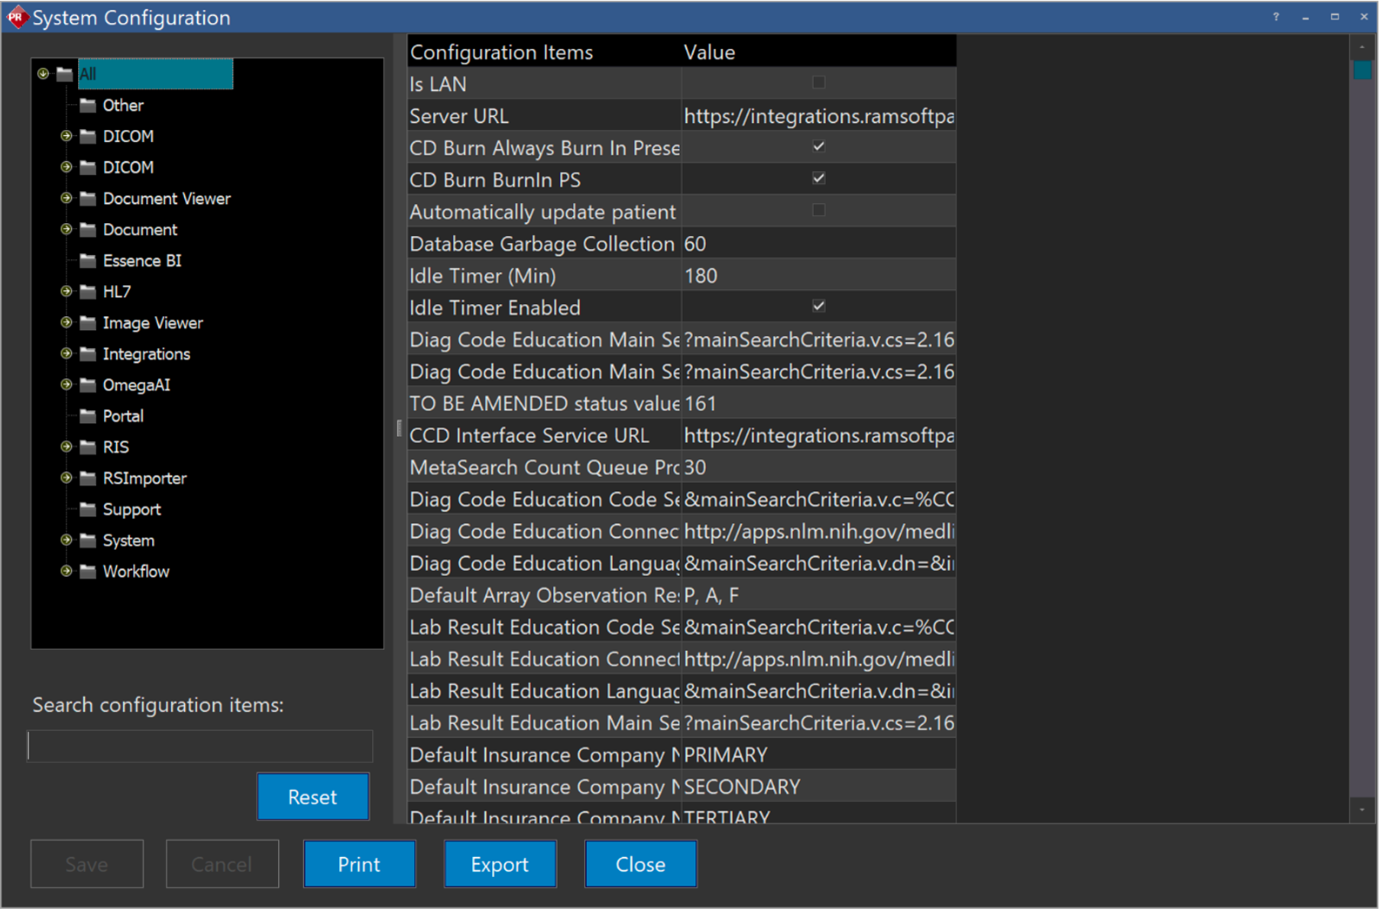Screen dimensions: 1379x909
Task: Select the Support tree item
Action: click(x=131, y=509)
